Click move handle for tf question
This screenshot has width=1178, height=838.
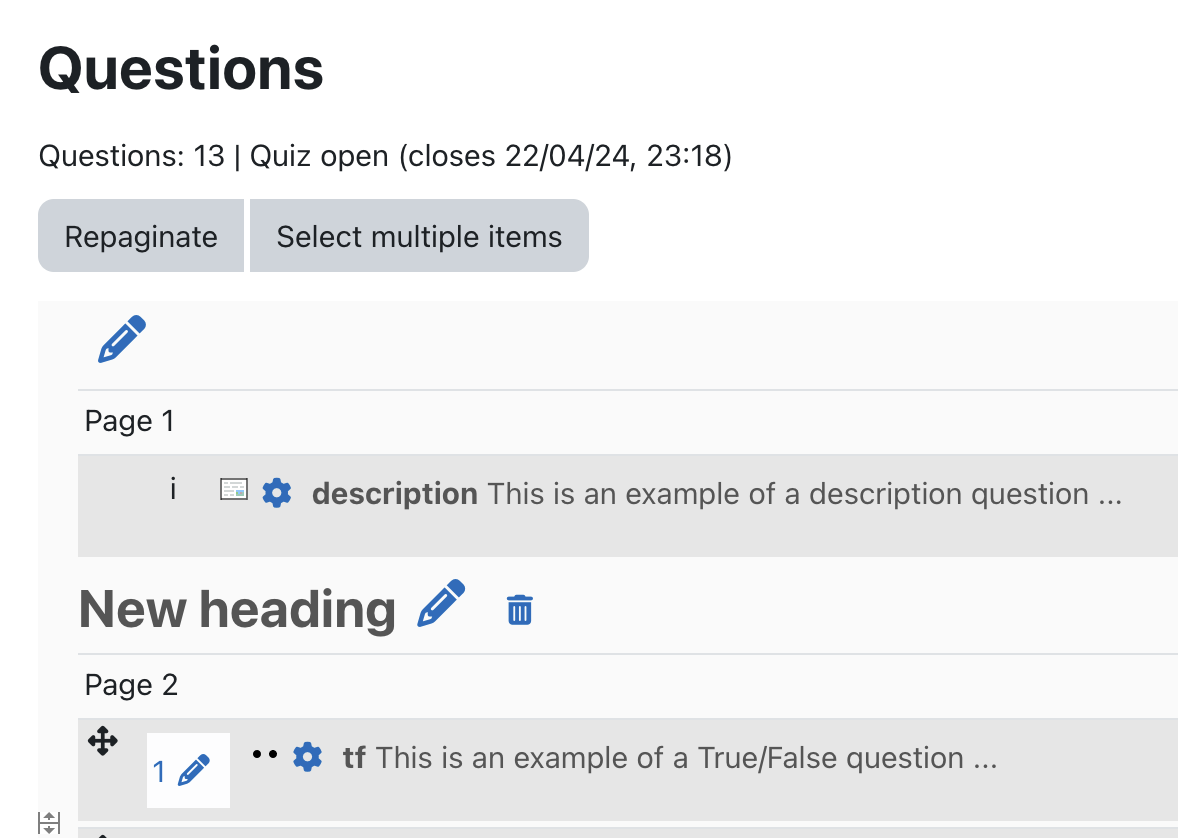[103, 741]
